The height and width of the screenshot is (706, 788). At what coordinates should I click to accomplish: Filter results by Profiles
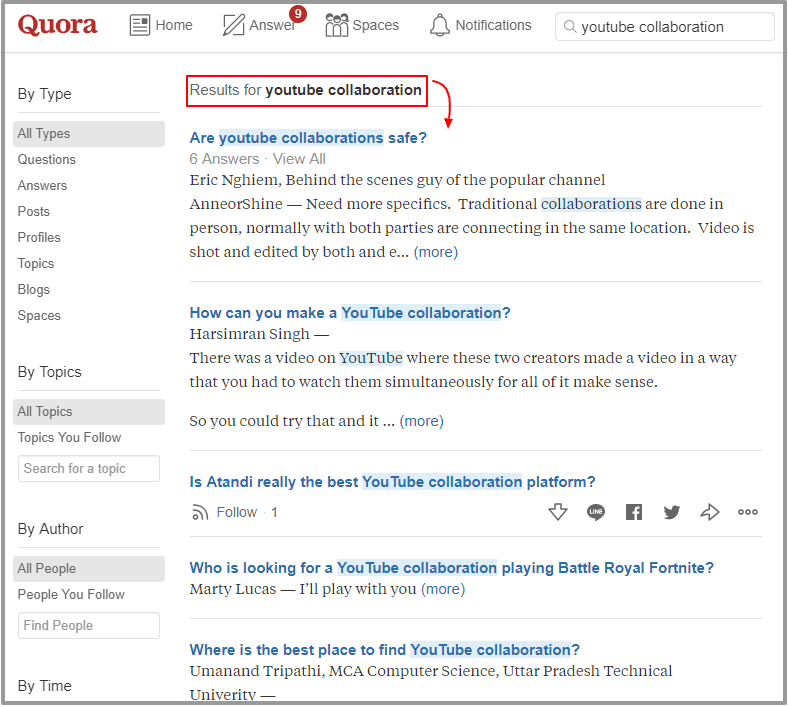point(39,237)
